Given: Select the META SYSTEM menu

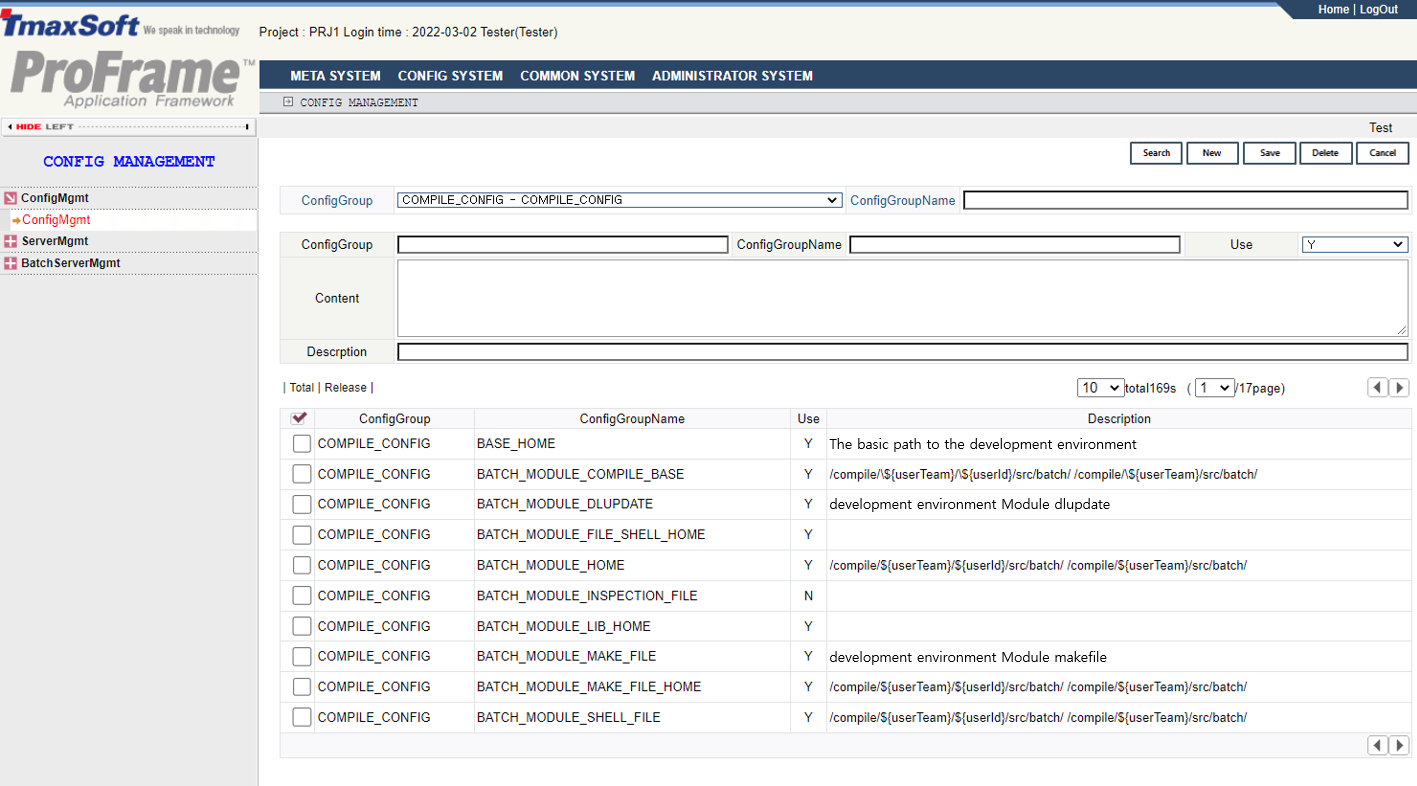Looking at the screenshot, I should point(335,75).
